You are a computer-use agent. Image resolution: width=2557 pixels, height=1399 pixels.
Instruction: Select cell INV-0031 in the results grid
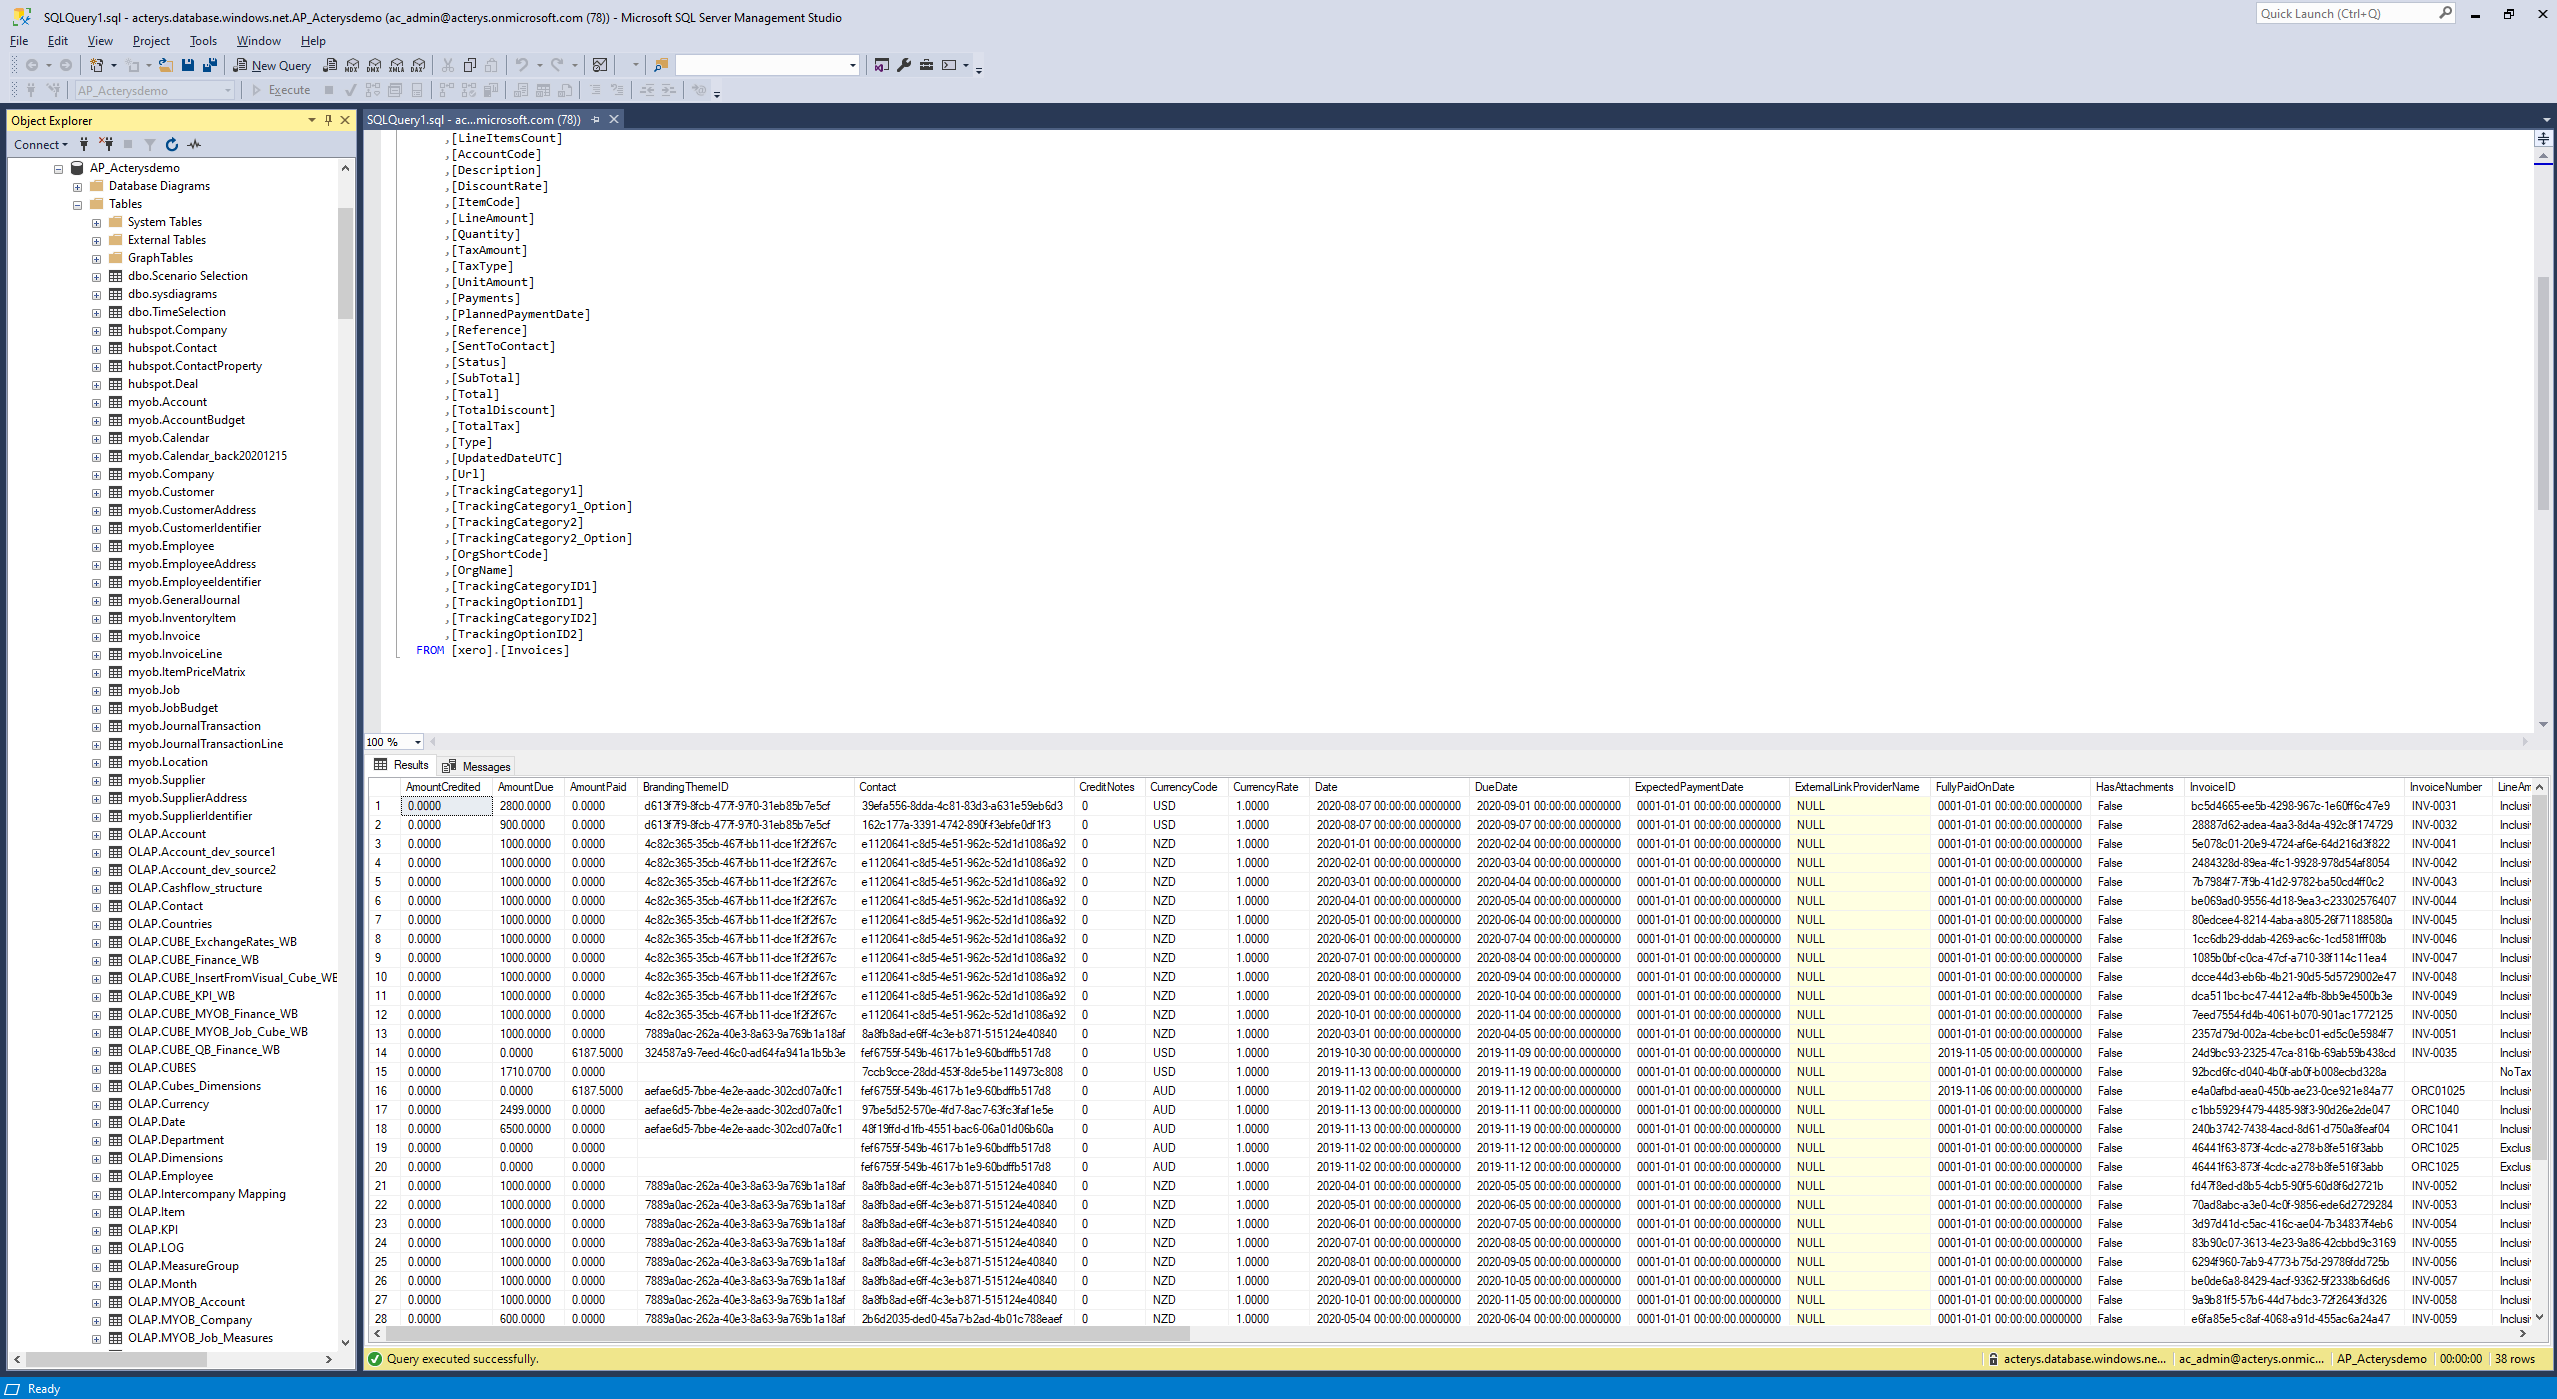2448,806
